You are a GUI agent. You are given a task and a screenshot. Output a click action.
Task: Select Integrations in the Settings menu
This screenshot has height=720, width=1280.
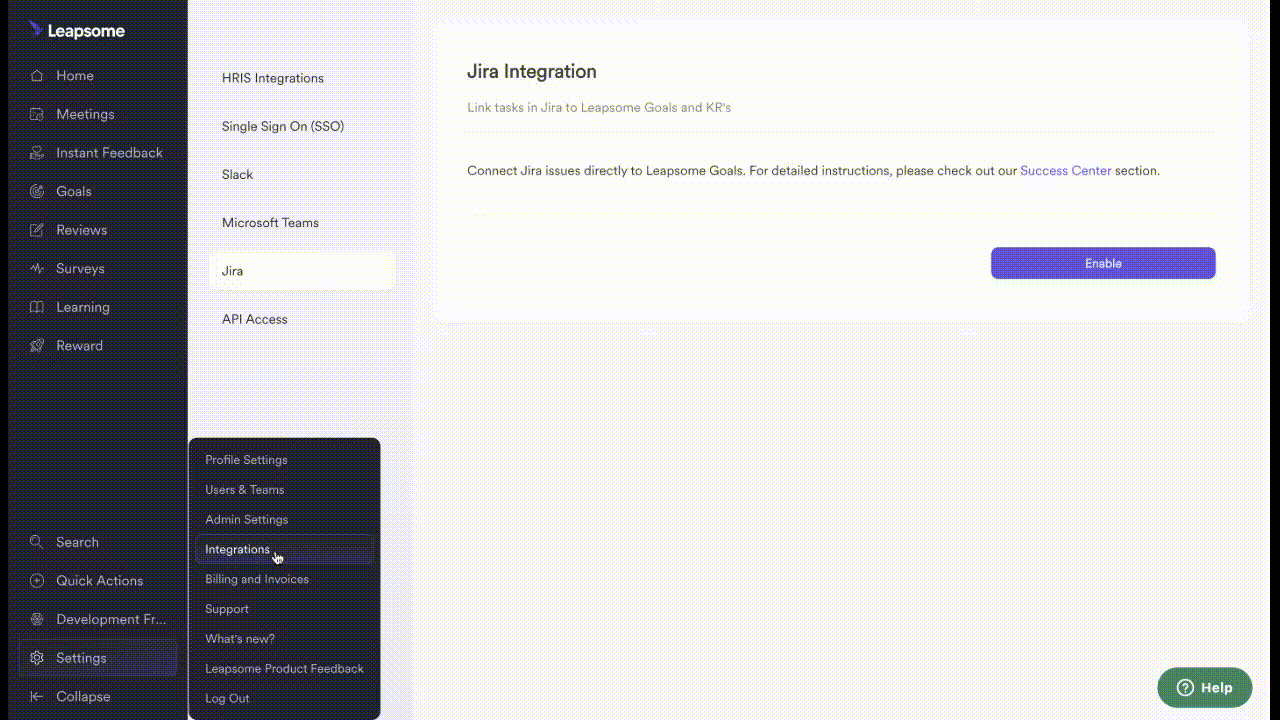coord(237,549)
